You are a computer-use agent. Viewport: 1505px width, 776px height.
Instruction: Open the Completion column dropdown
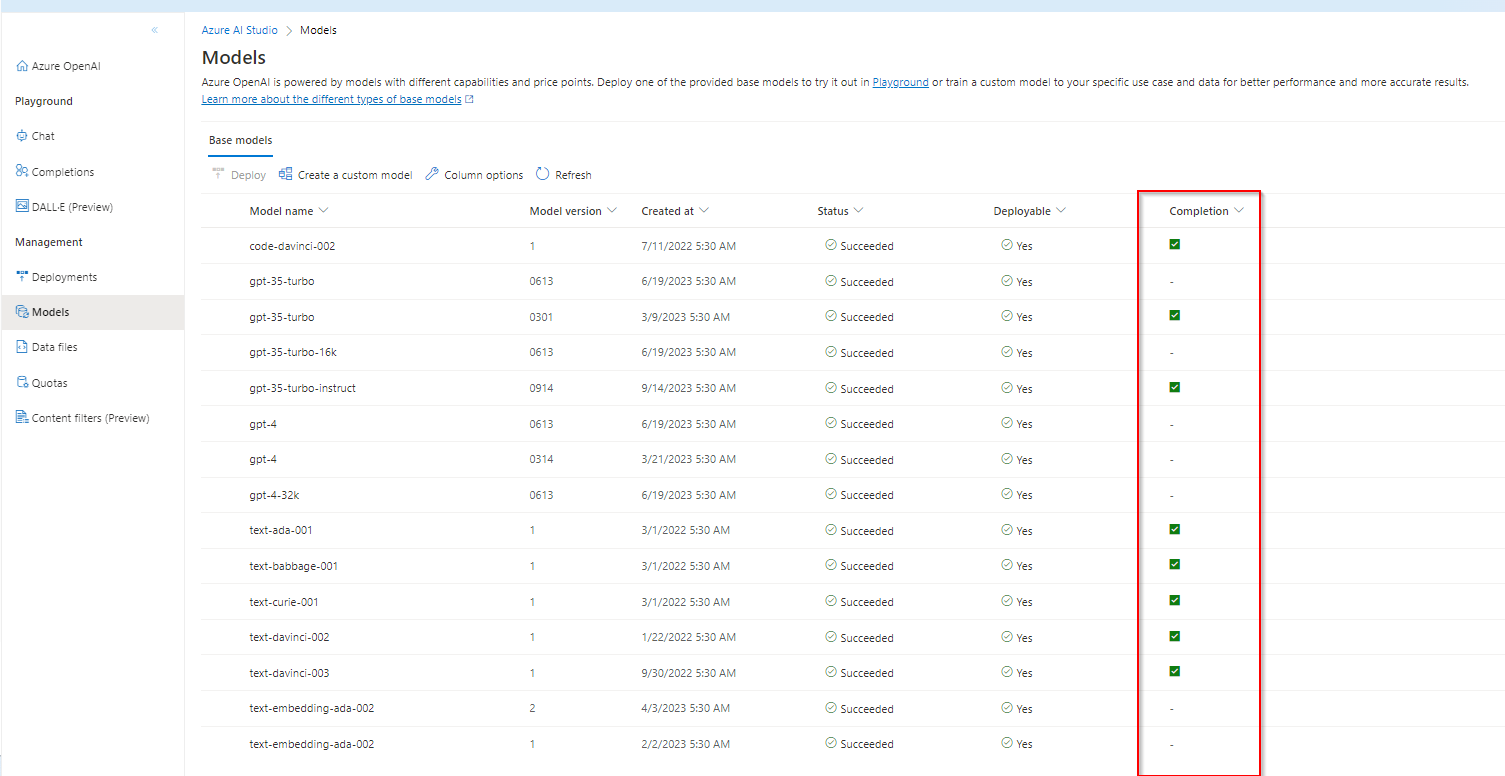(x=1239, y=211)
